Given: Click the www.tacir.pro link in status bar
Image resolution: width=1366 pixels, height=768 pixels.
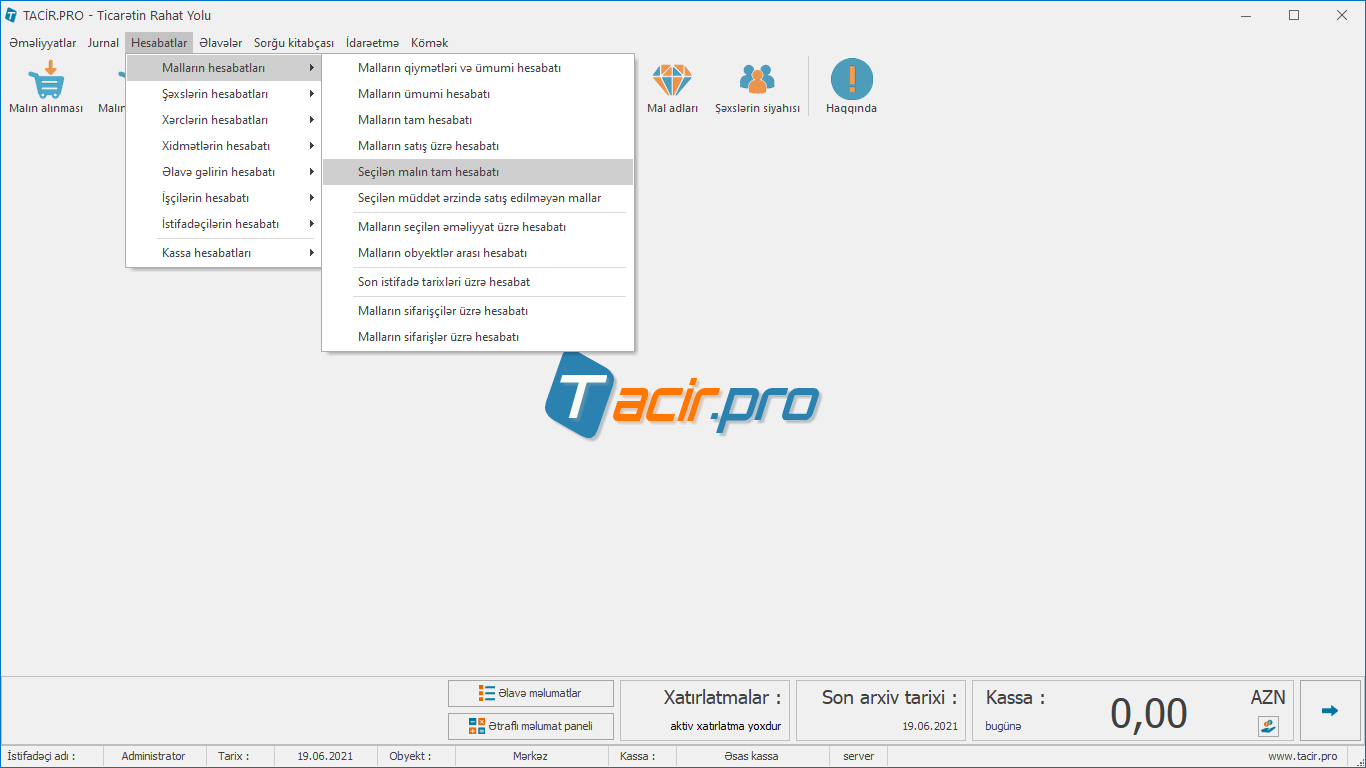Looking at the screenshot, I should [1302, 756].
